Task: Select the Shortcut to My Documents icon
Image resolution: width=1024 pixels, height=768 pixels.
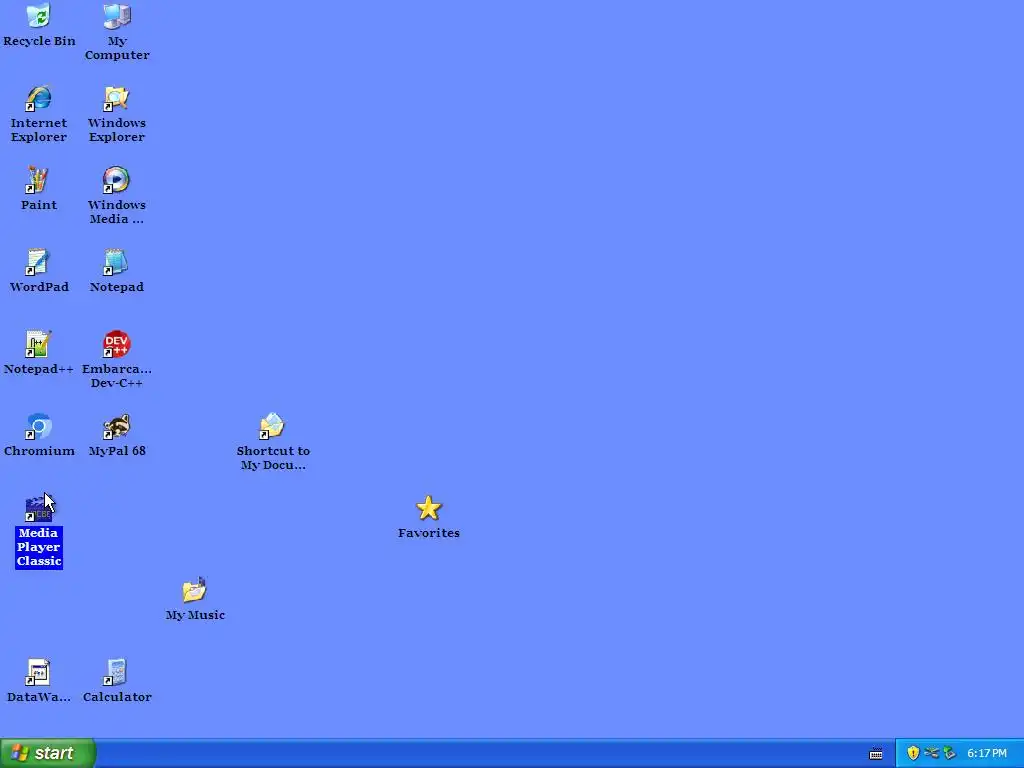Action: coord(272,426)
